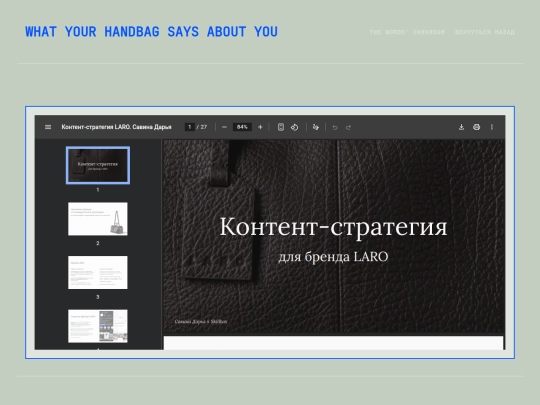Undo the last PDF annotation

point(335,127)
